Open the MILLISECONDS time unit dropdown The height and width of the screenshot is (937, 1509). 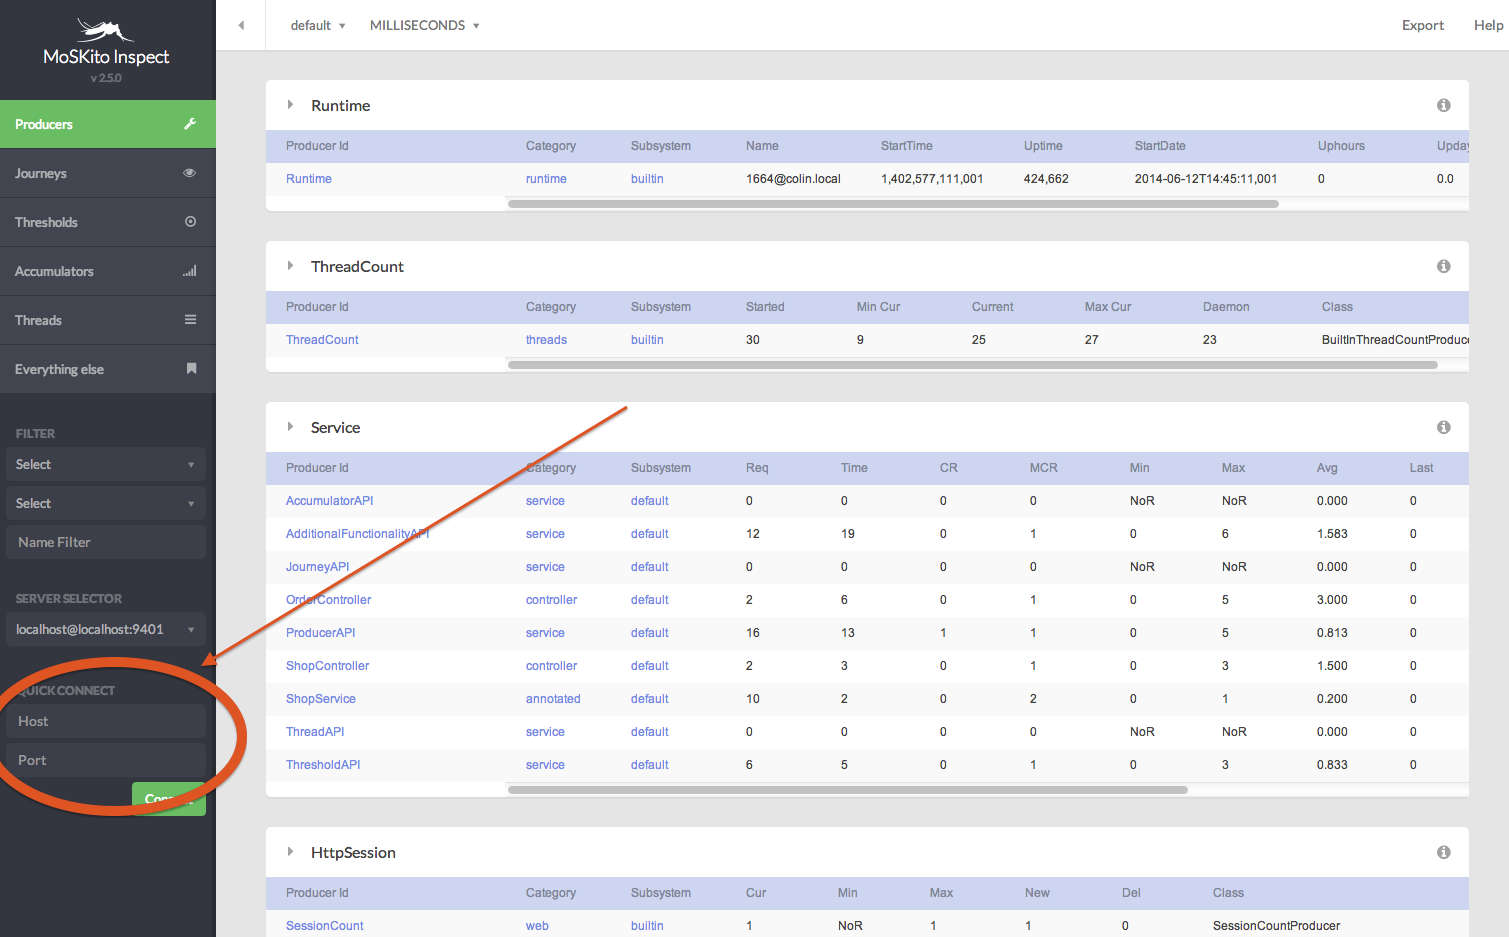424,25
